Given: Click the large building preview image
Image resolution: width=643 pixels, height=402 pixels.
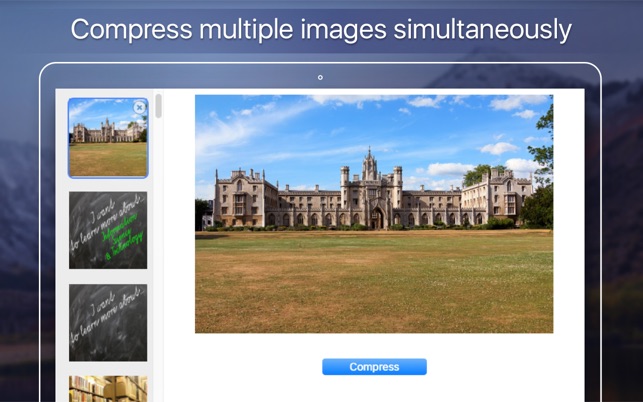Looking at the screenshot, I should click(x=374, y=214).
